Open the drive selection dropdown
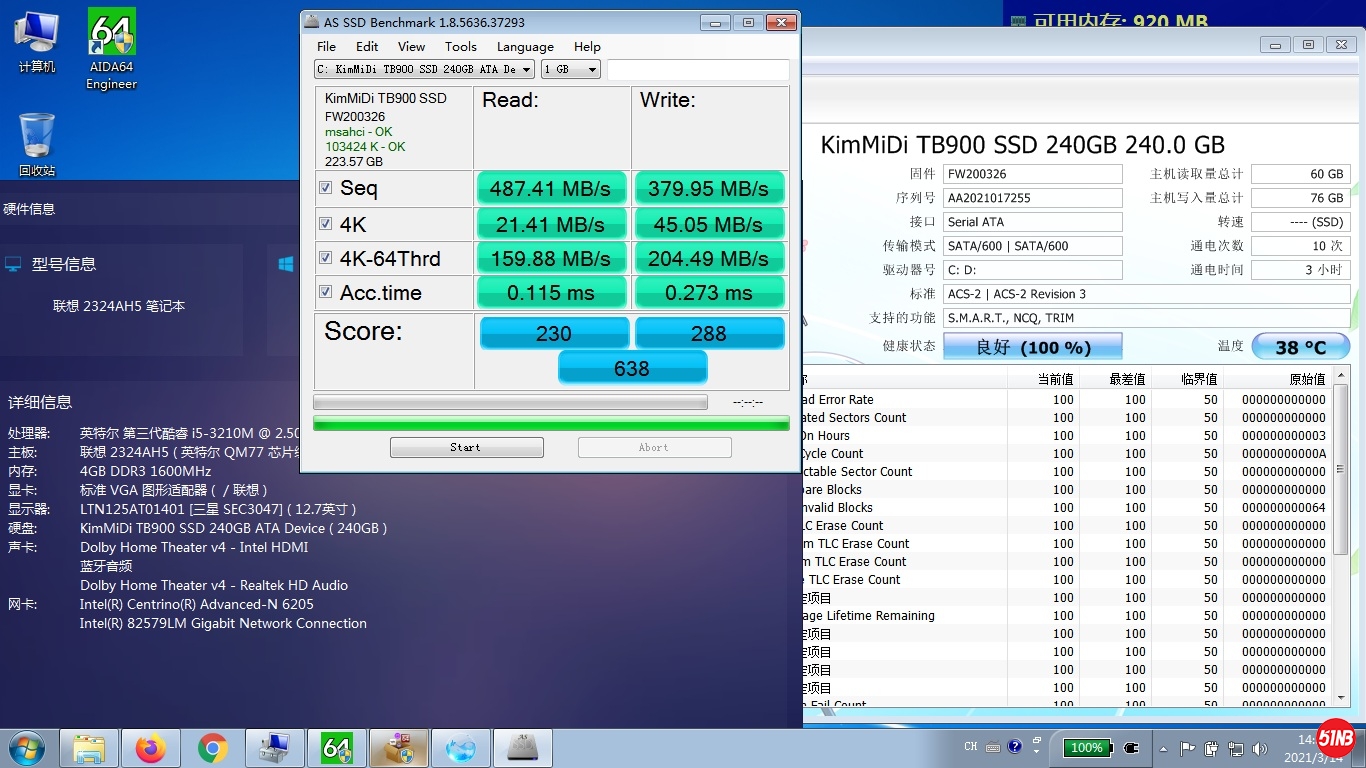This screenshot has width=1366, height=768. click(424, 69)
